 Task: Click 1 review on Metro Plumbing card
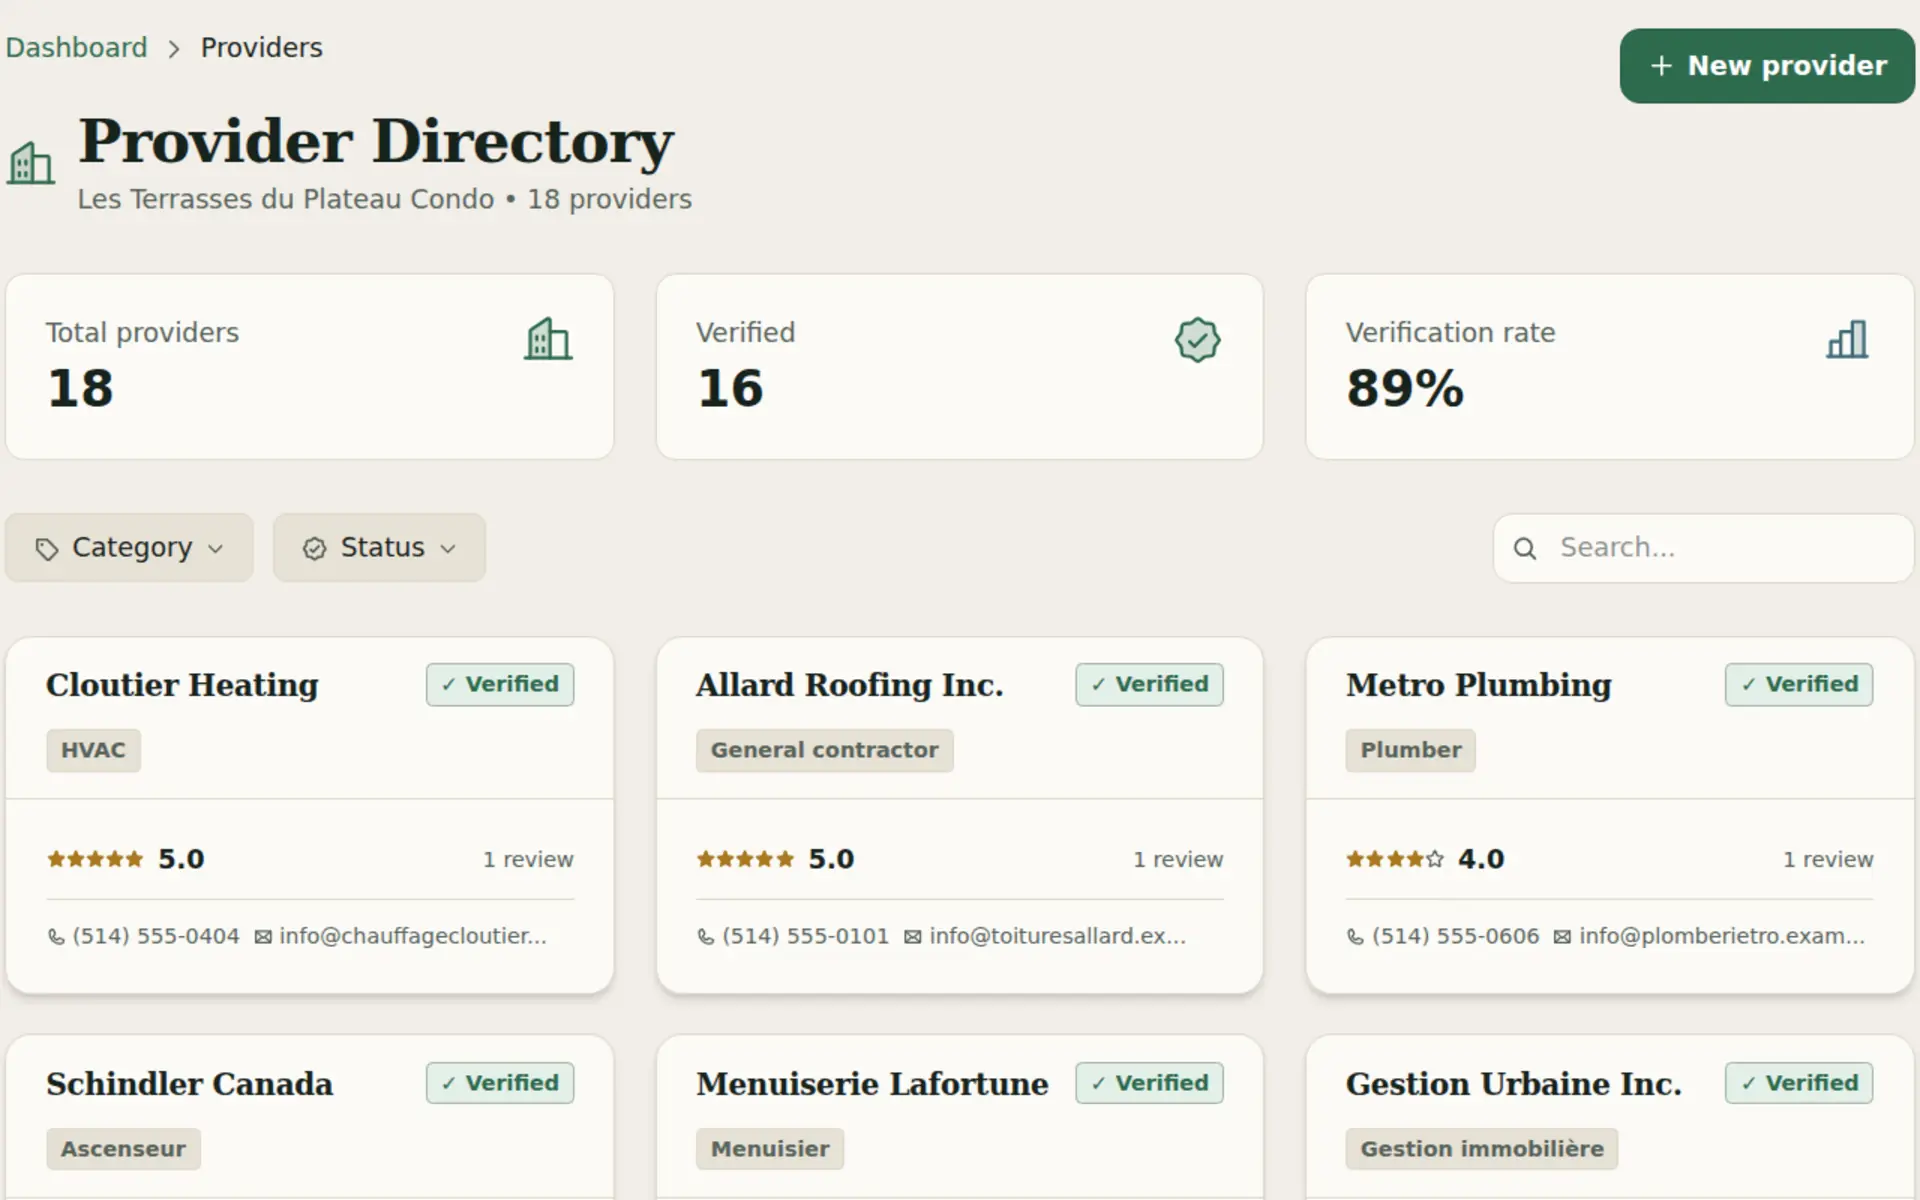click(x=1828, y=860)
